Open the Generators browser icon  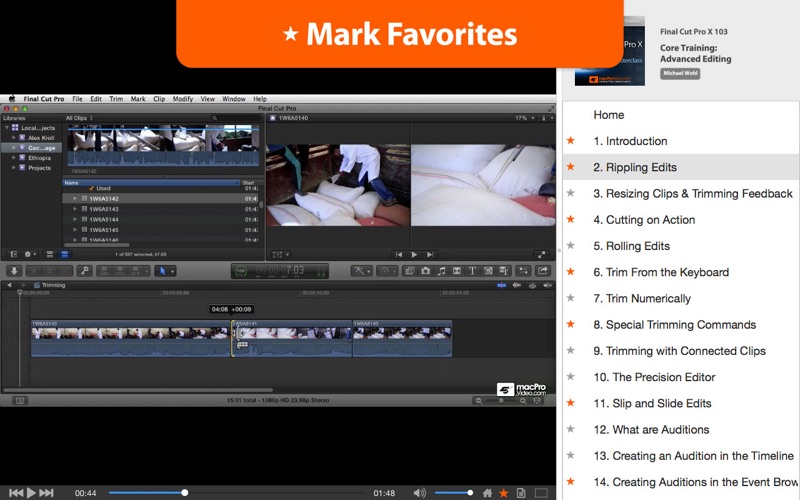pyautogui.click(x=488, y=271)
